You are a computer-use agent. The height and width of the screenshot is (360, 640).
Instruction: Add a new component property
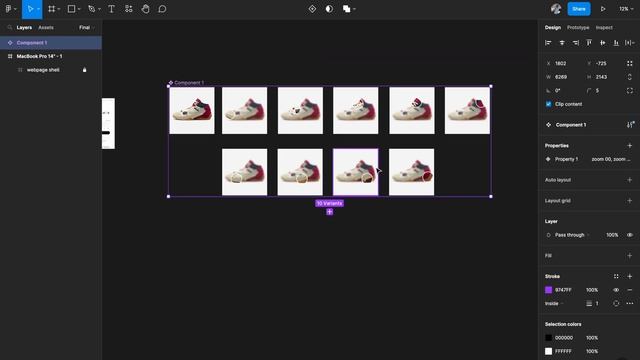click(629, 146)
